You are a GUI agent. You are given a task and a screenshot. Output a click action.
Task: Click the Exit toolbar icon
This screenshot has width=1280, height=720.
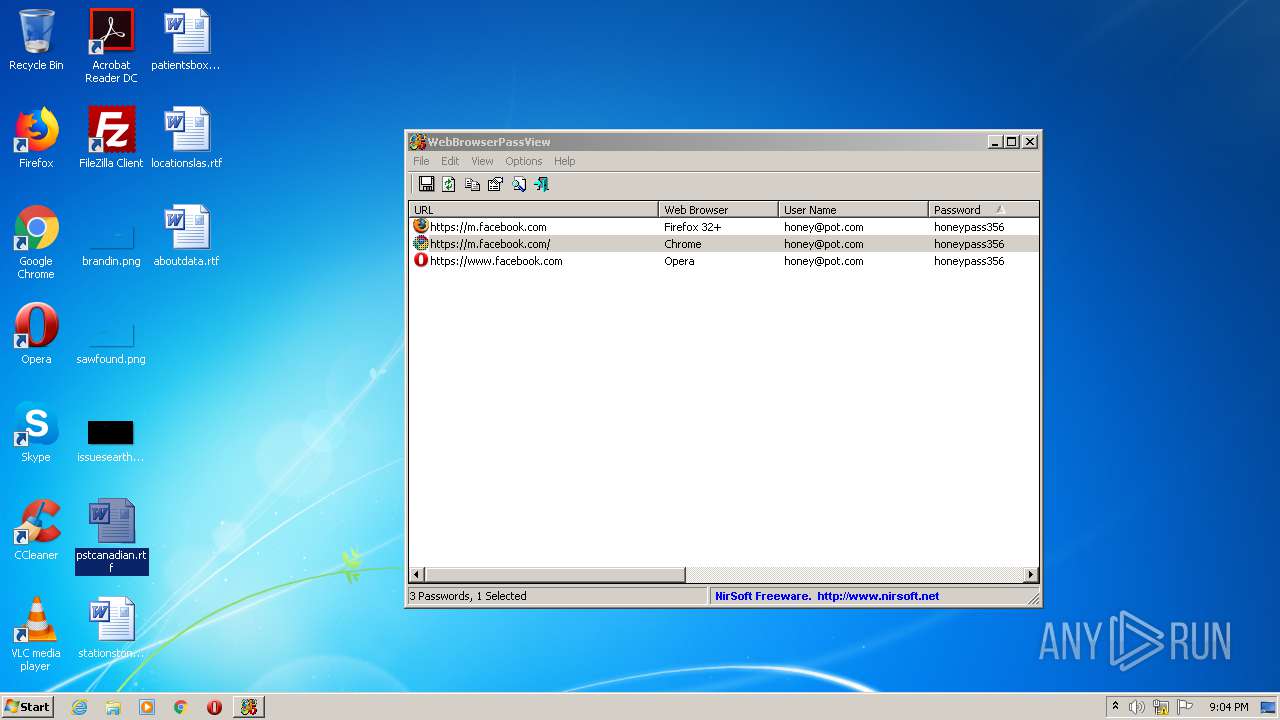pyautogui.click(x=541, y=184)
